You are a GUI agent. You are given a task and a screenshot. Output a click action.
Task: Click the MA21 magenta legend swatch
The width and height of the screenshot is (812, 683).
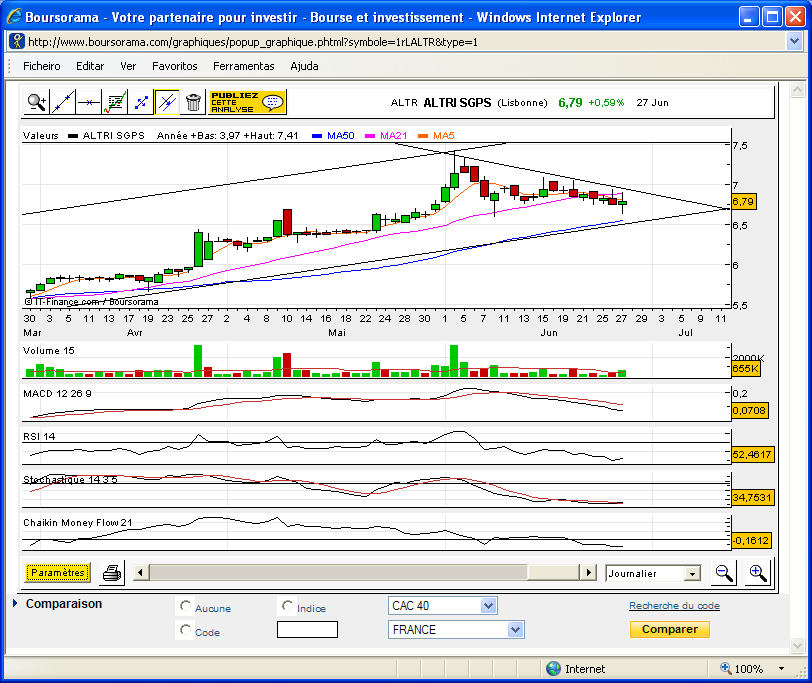click(x=370, y=136)
